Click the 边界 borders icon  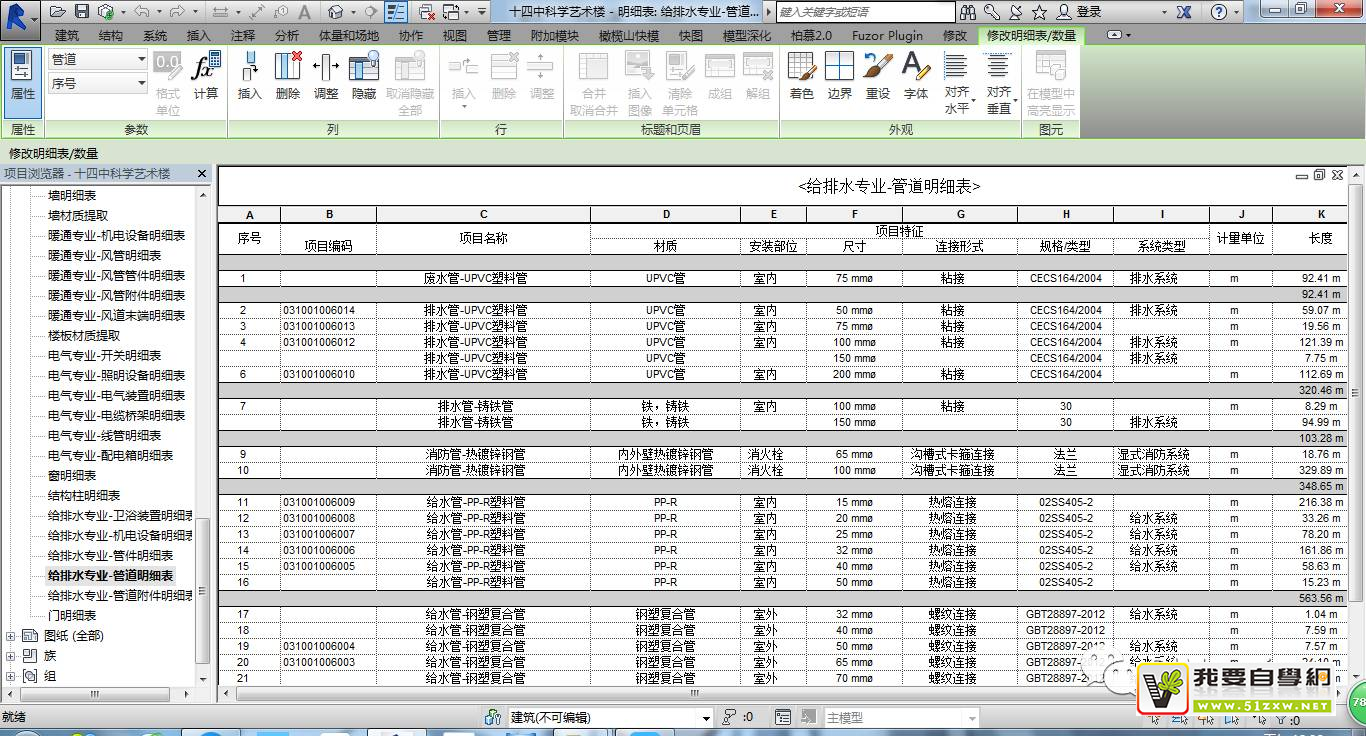point(839,76)
